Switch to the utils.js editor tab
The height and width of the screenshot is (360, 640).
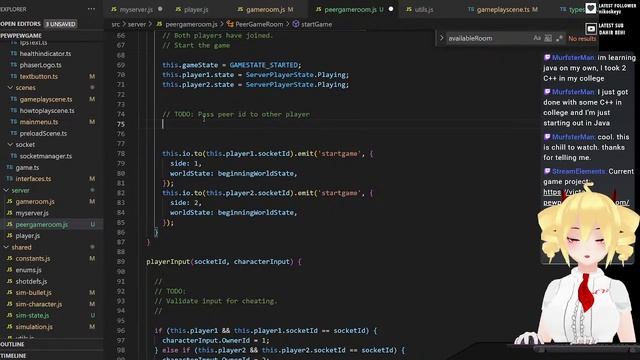424,9
